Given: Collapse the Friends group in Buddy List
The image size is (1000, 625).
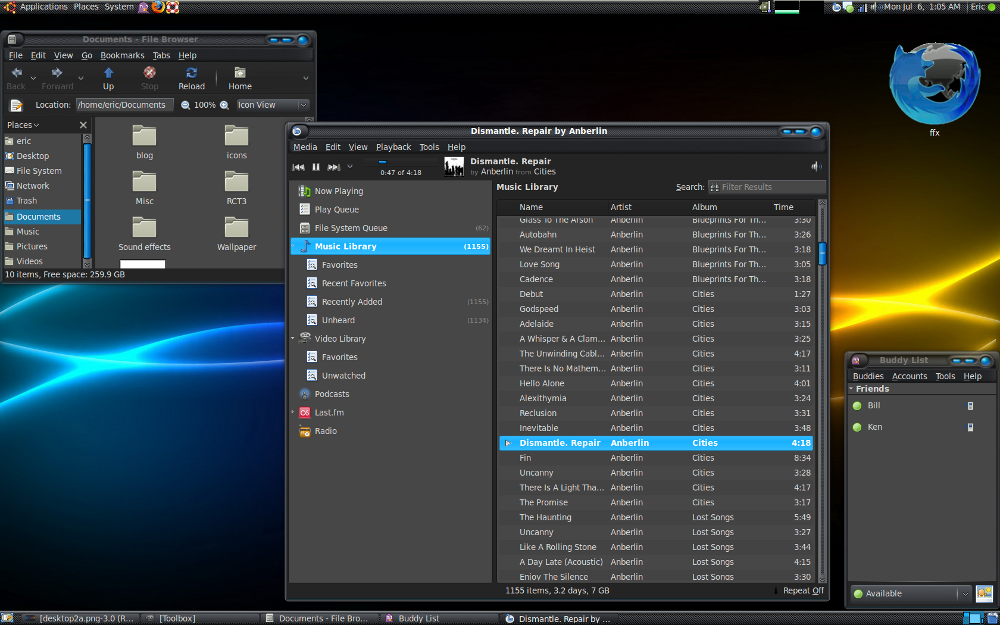Looking at the screenshot, I should pyautogui.click(x=851, y=388).
